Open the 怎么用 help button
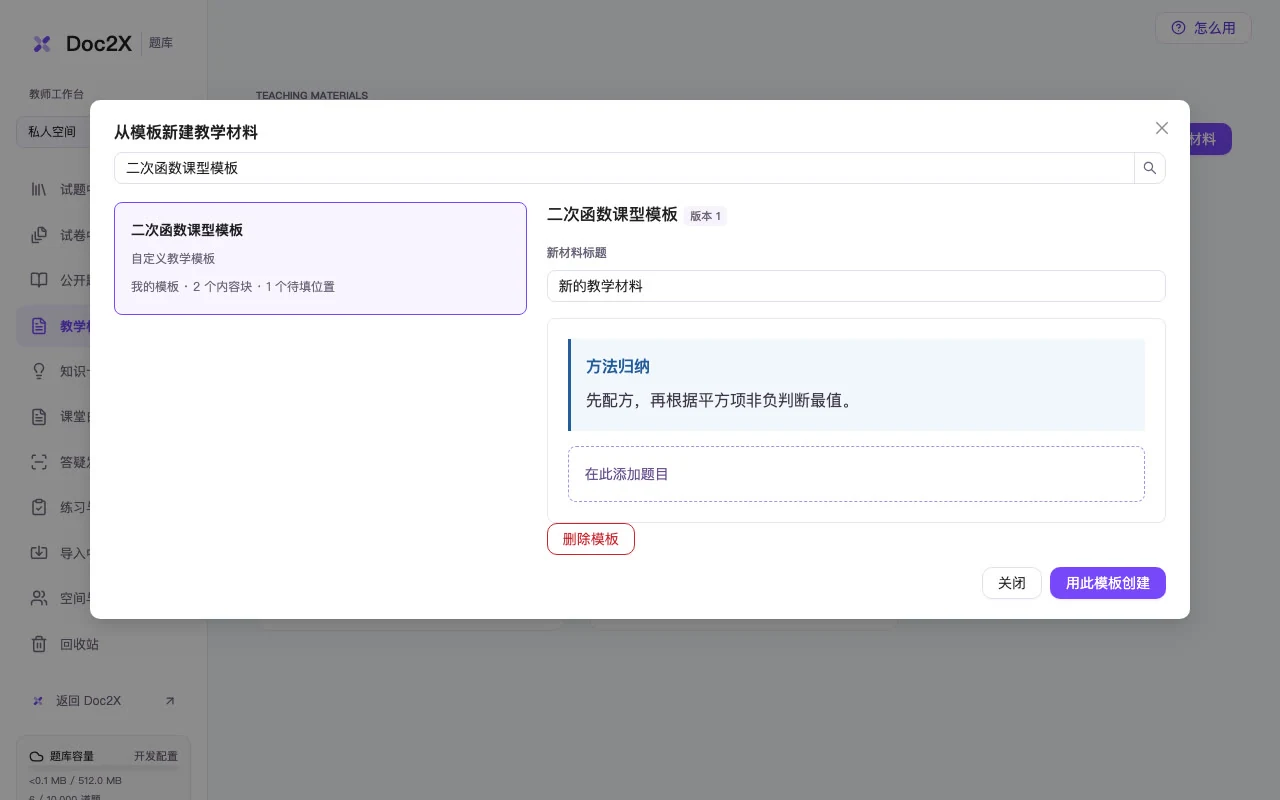Viewport: 1280px width, 800px height. click(1203, 28)
